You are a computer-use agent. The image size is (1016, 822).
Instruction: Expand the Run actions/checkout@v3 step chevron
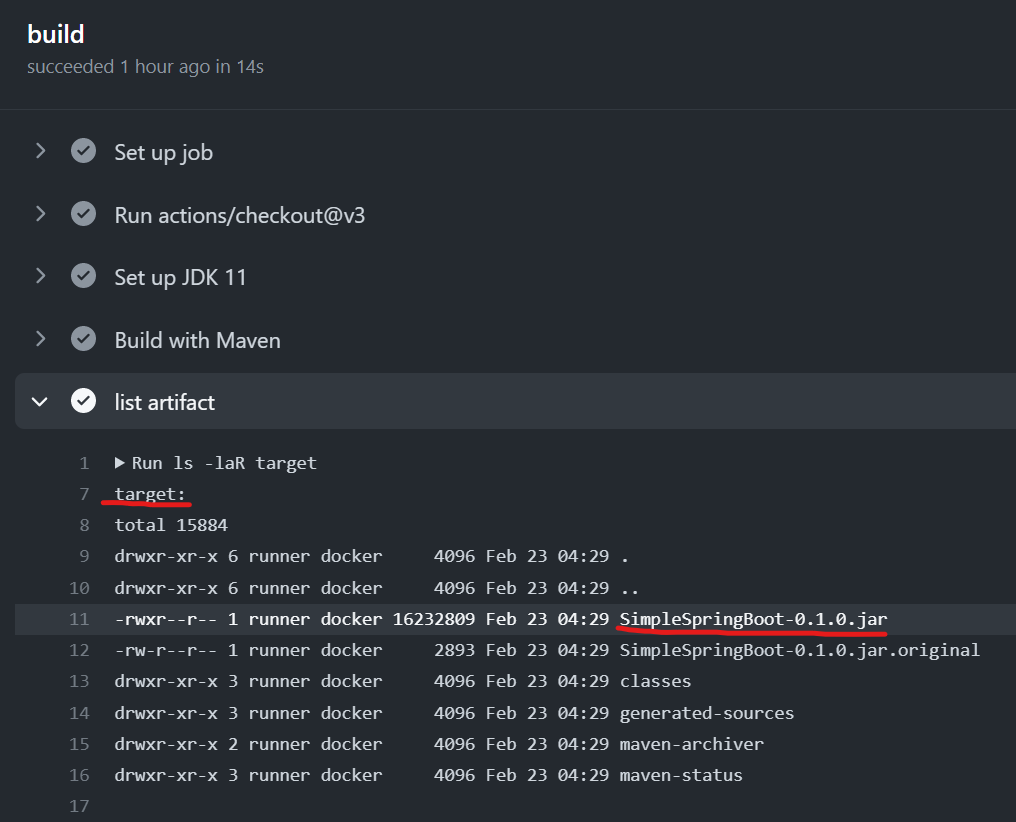tap(40, 214)
